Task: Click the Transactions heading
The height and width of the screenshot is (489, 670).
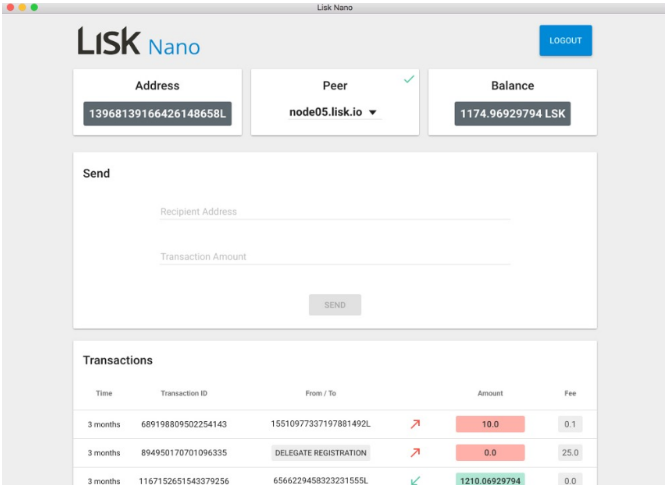Action: (118, 360)
